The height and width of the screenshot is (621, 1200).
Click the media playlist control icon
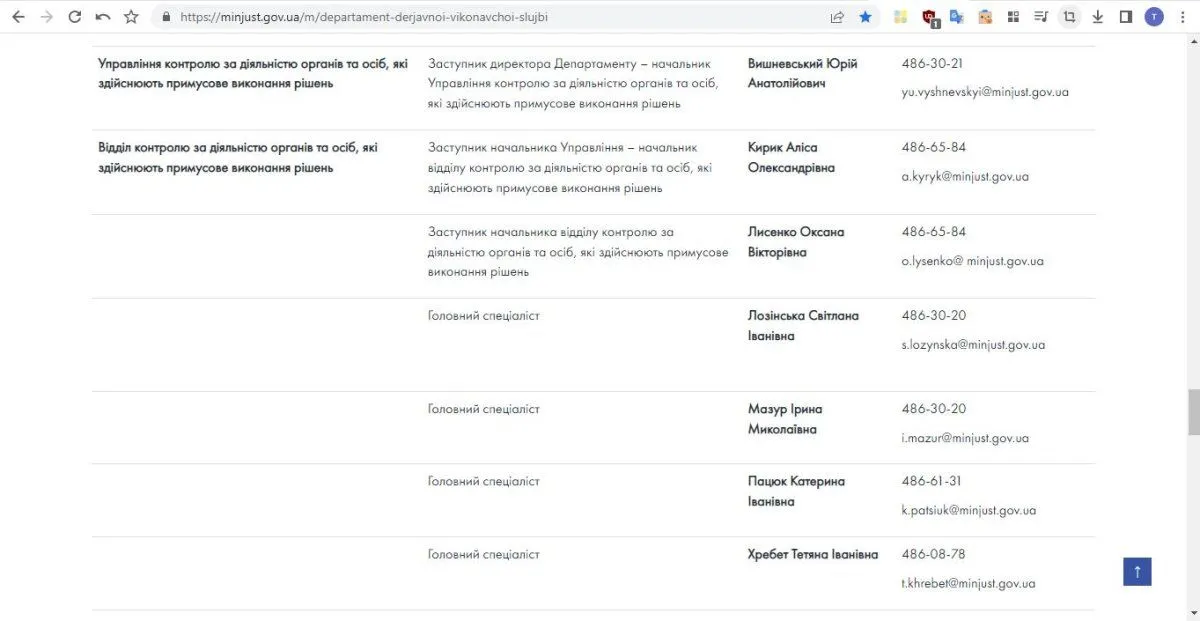point(1041,17)
